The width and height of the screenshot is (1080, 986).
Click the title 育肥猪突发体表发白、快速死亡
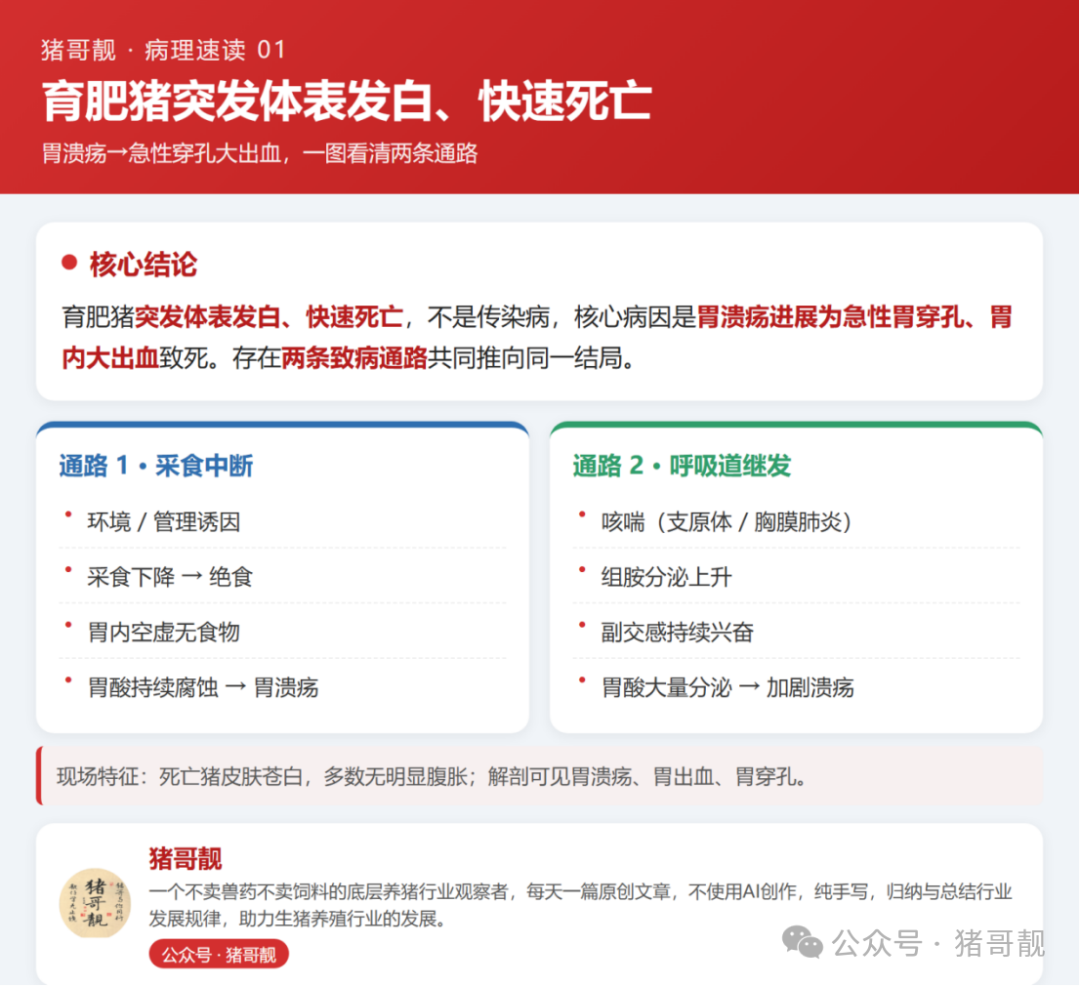[x=346, y=102]
